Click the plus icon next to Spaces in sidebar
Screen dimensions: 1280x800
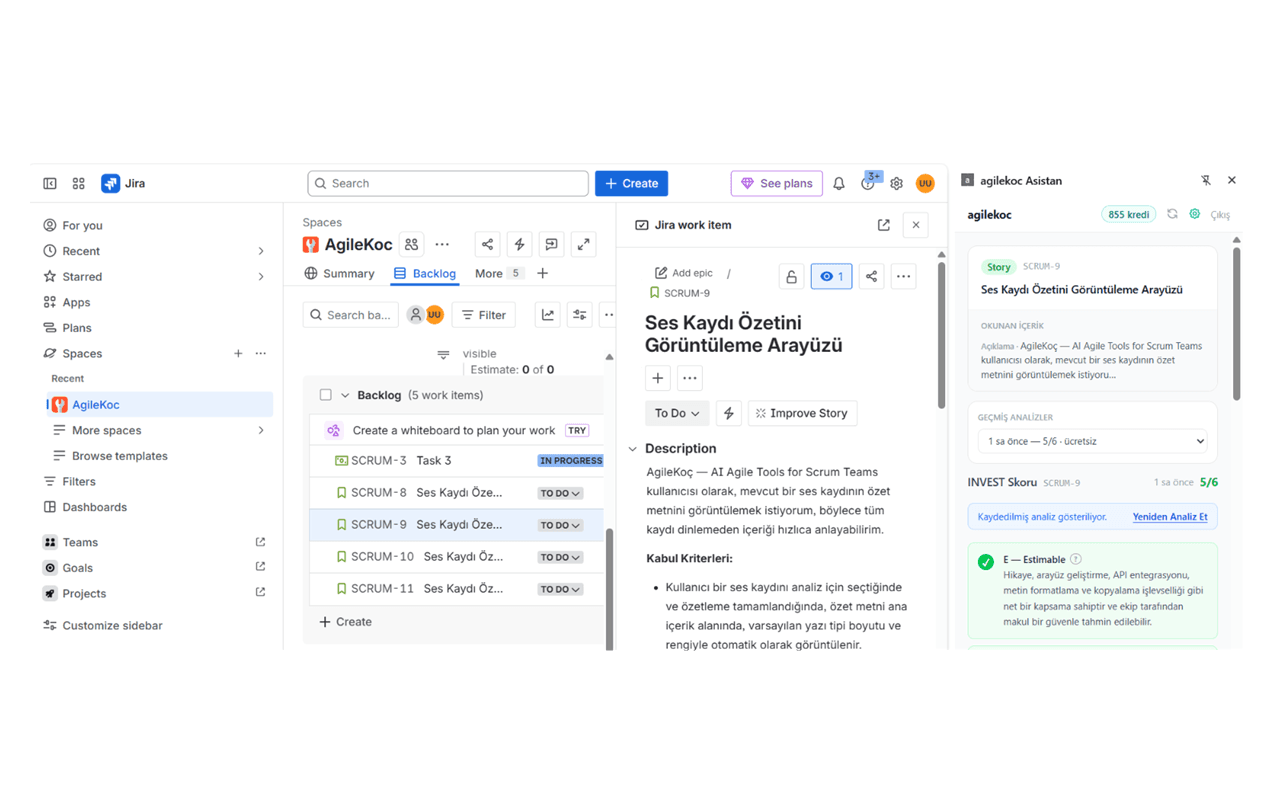coord(238,353)
